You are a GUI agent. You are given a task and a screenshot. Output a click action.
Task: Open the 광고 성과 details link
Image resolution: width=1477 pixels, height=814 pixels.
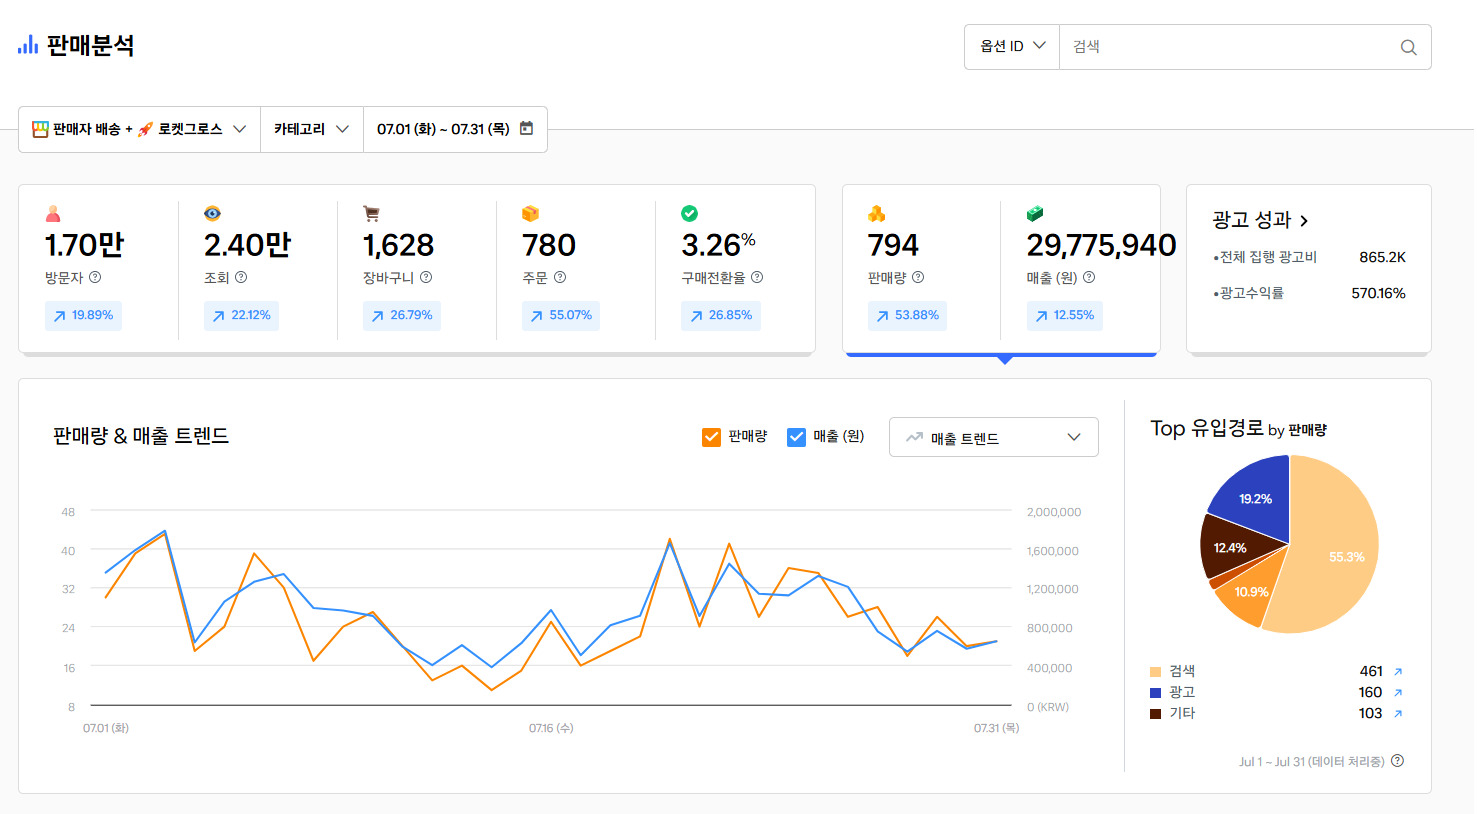pyautogui.click(x=1260, y=220)
